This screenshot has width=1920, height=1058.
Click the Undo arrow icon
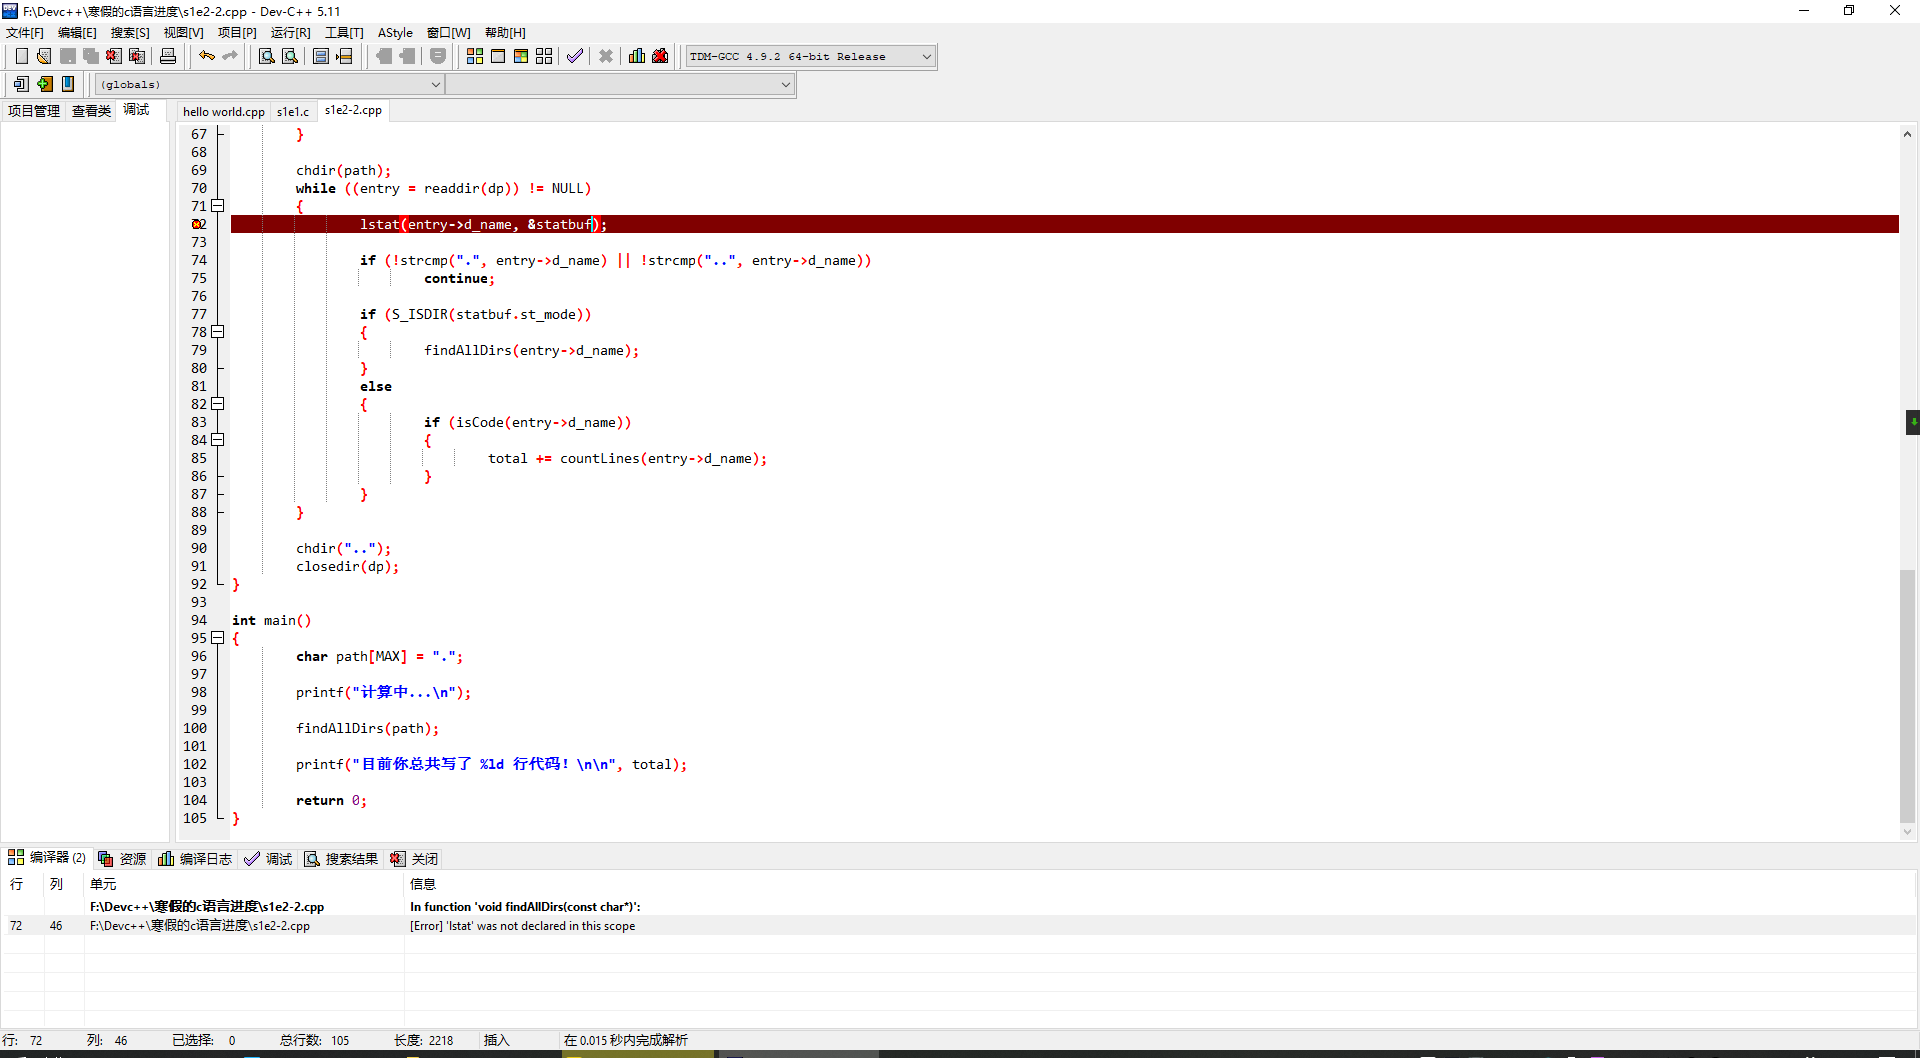[206, 56]
